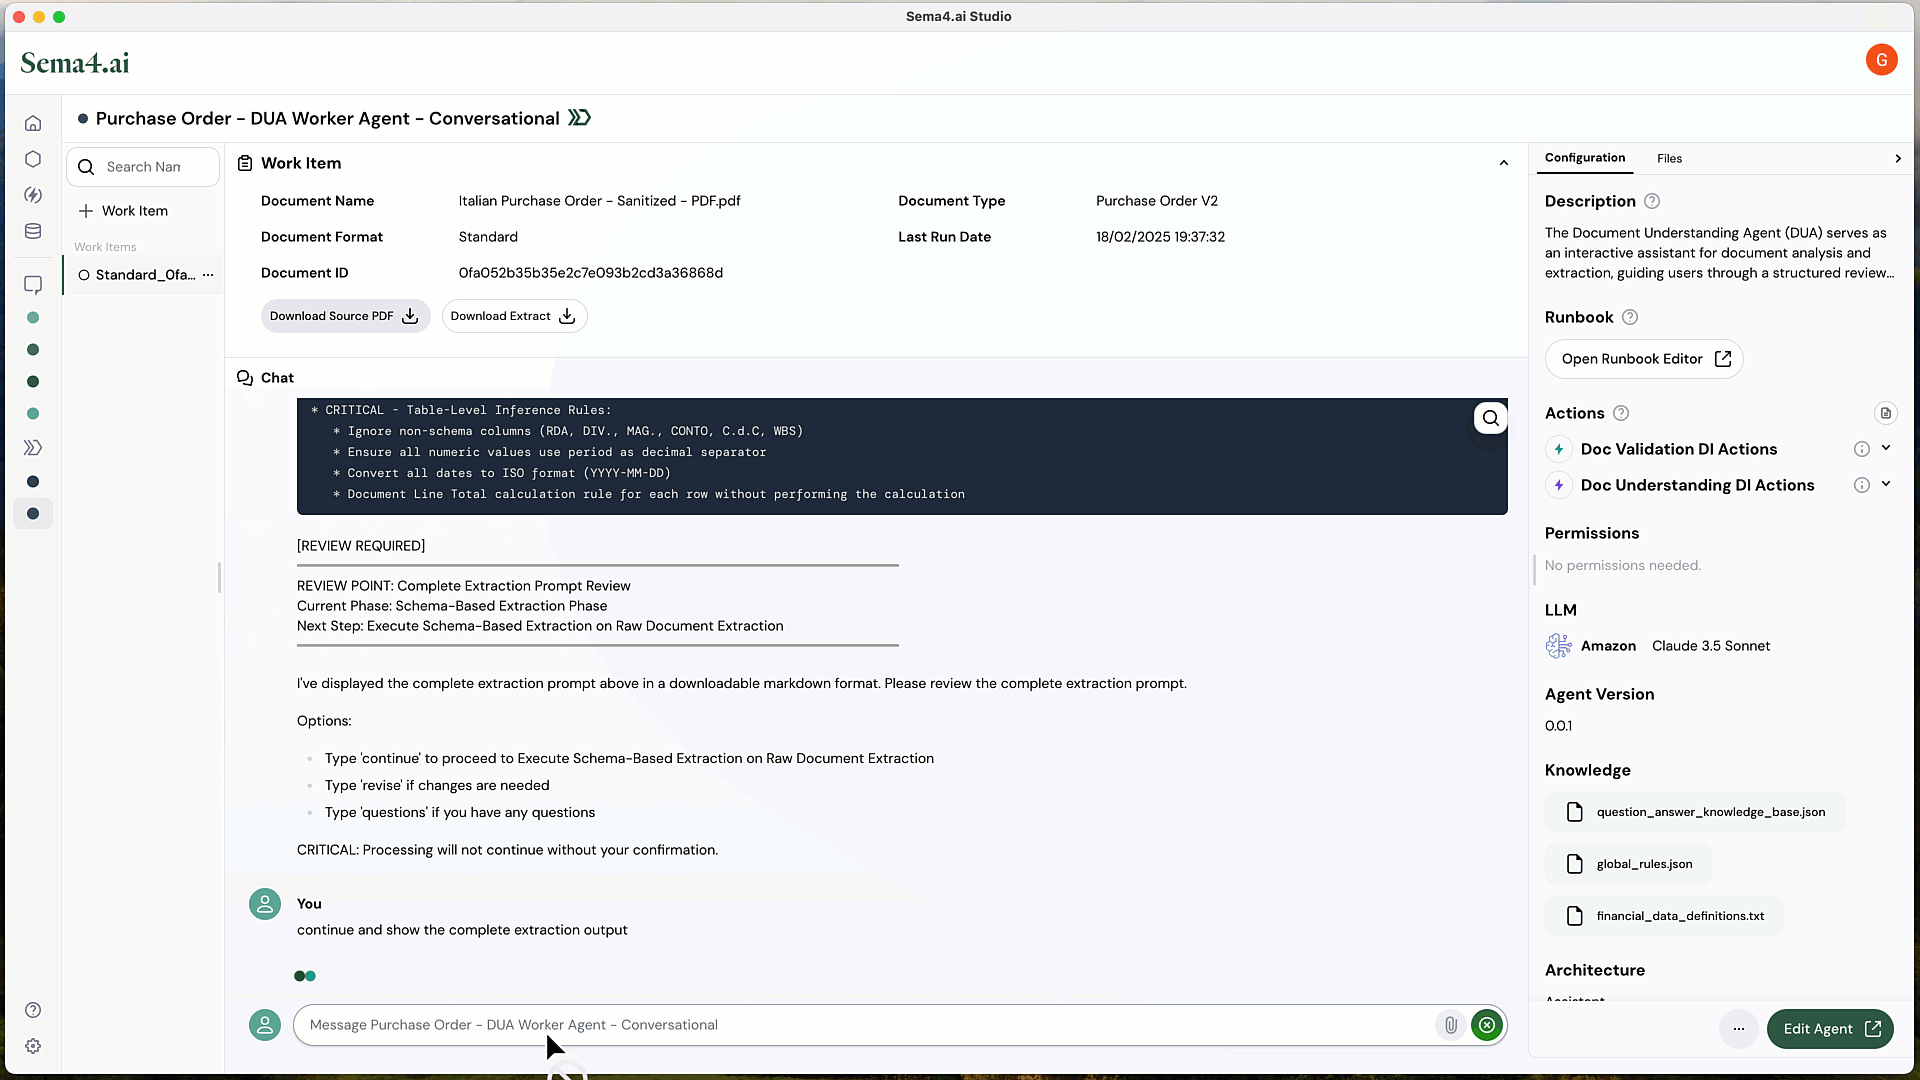Image resolution: width=1920 pixels, height=1080 pixels.
Task: Open the global_rules.json knowledge file
Action: 1629,864
